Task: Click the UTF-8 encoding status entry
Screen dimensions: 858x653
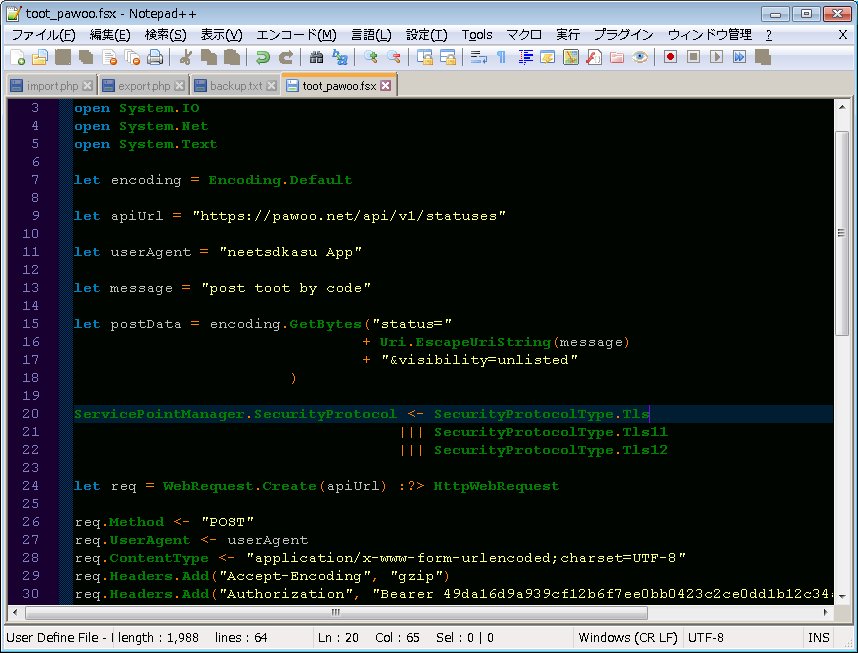Action: pos(706,638)
